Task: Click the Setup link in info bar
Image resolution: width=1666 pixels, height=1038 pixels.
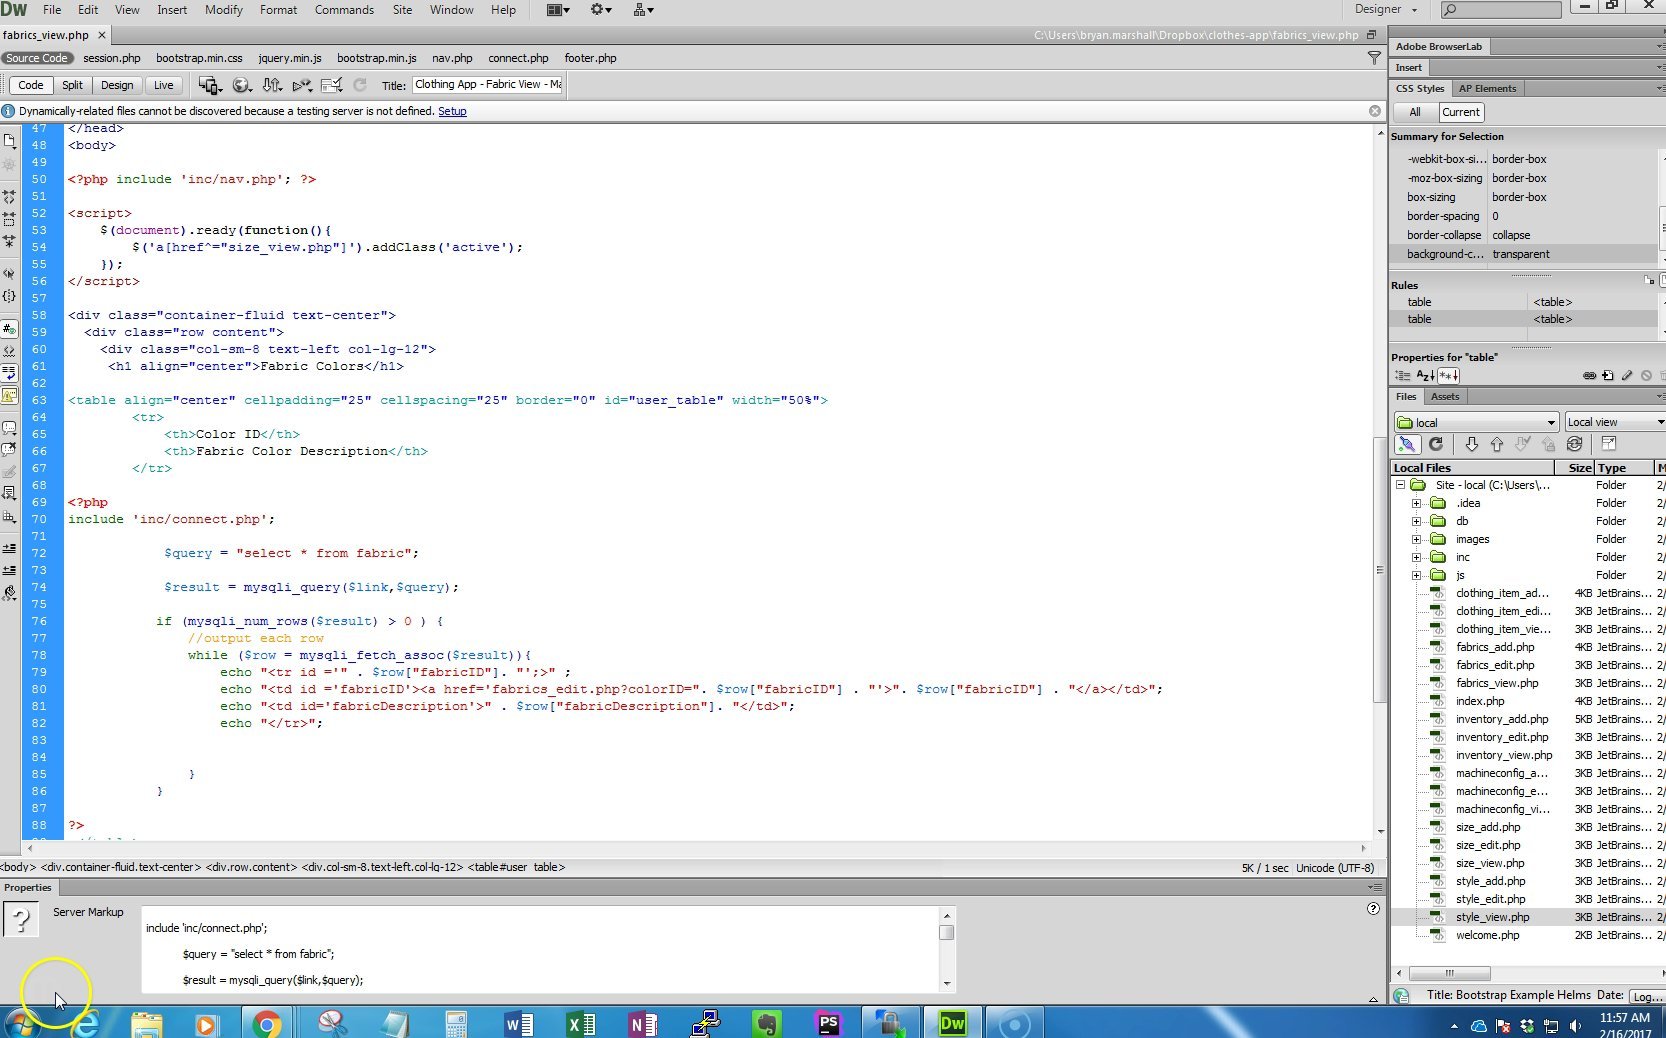Action: point(452,111)
